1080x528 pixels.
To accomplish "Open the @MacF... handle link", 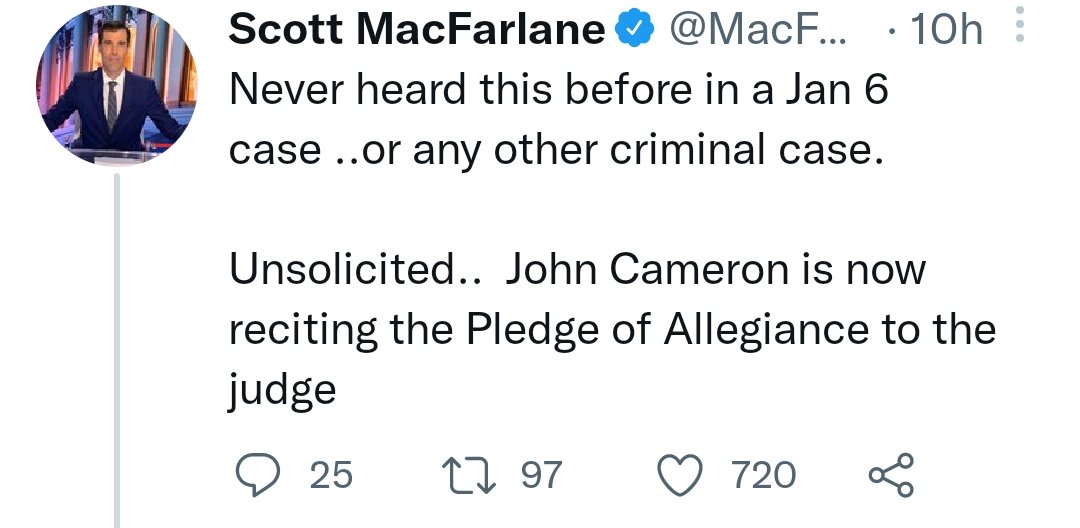I will click(755, 33).
